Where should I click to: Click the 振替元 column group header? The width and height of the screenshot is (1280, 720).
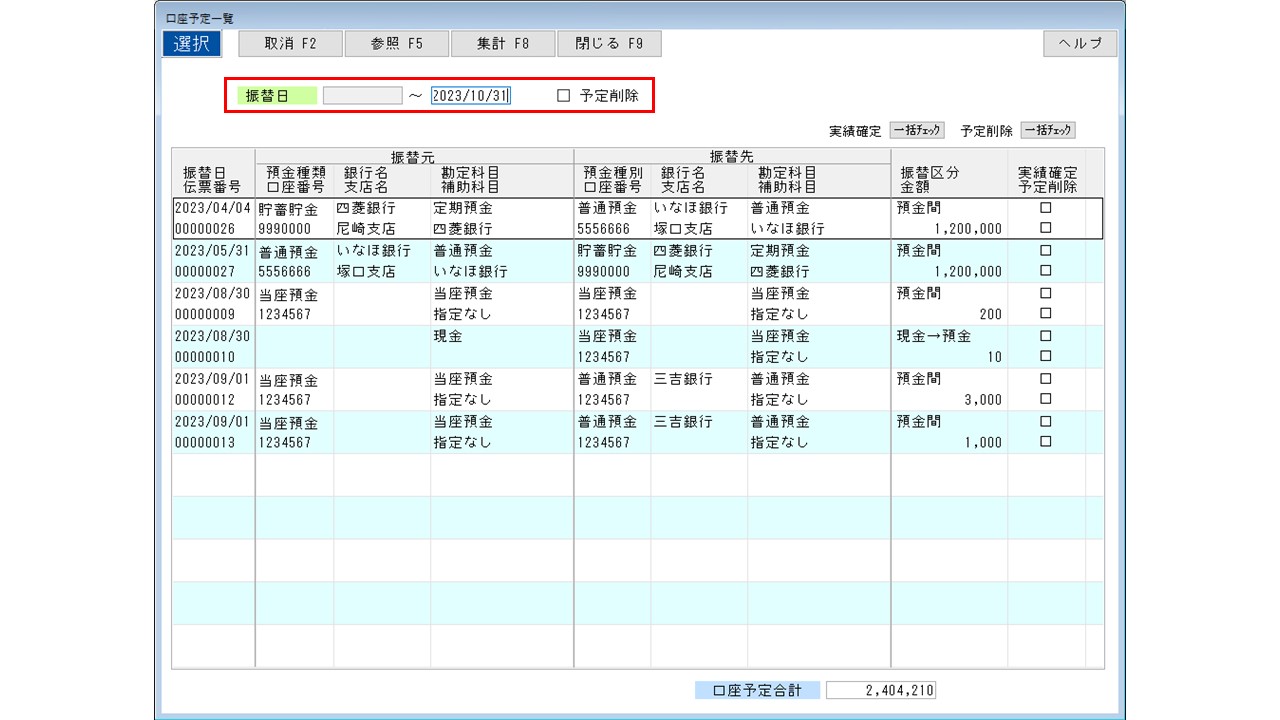pos(413,156)
